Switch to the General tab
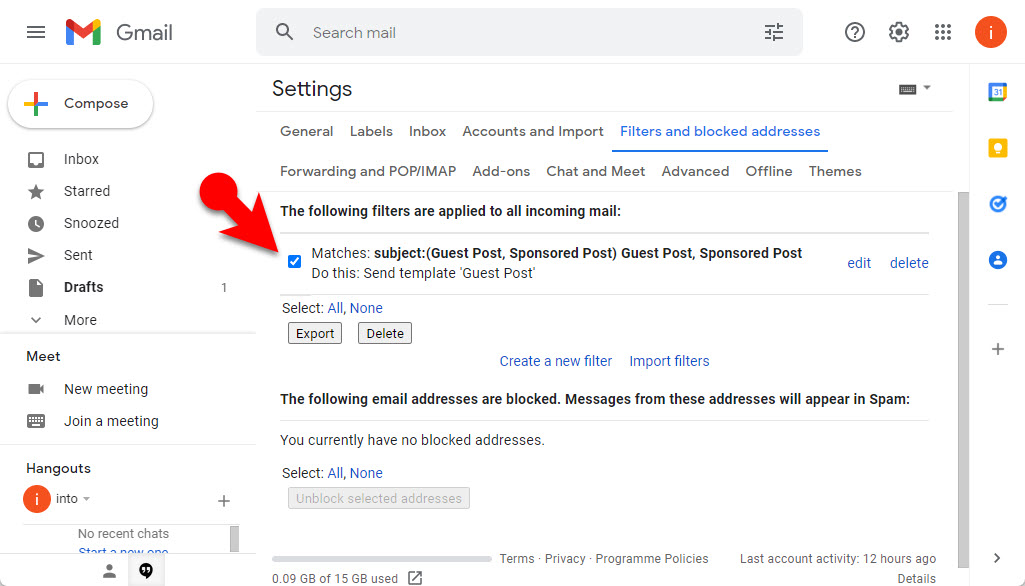Image resolution: width=1025 pixels, height=586 pixels. pos(307,131)
